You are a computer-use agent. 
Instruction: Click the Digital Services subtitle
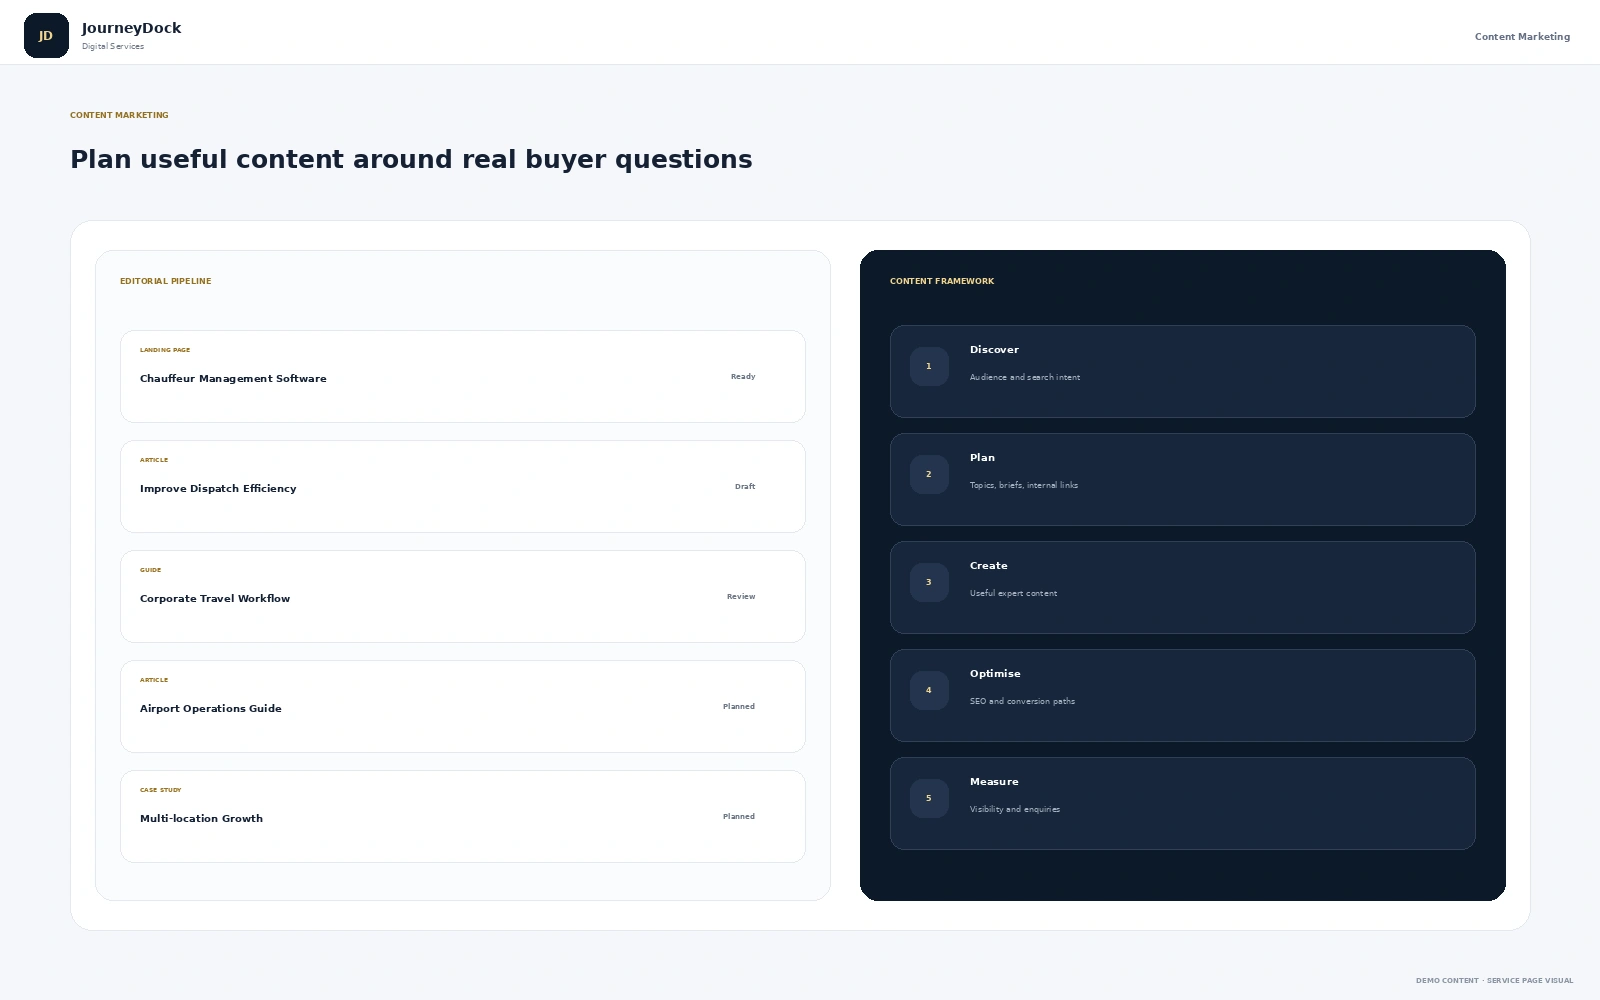click(x=113, y=47)
